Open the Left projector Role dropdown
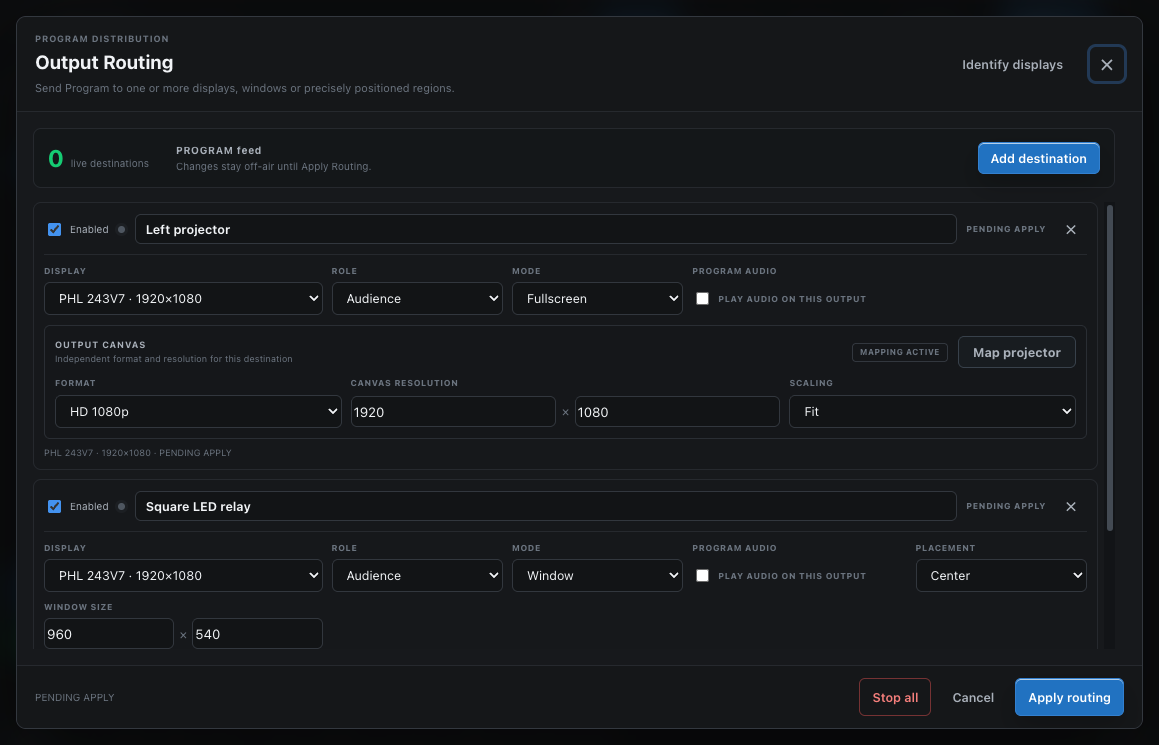Screen dimensions: 1159x745 [417, 299]
